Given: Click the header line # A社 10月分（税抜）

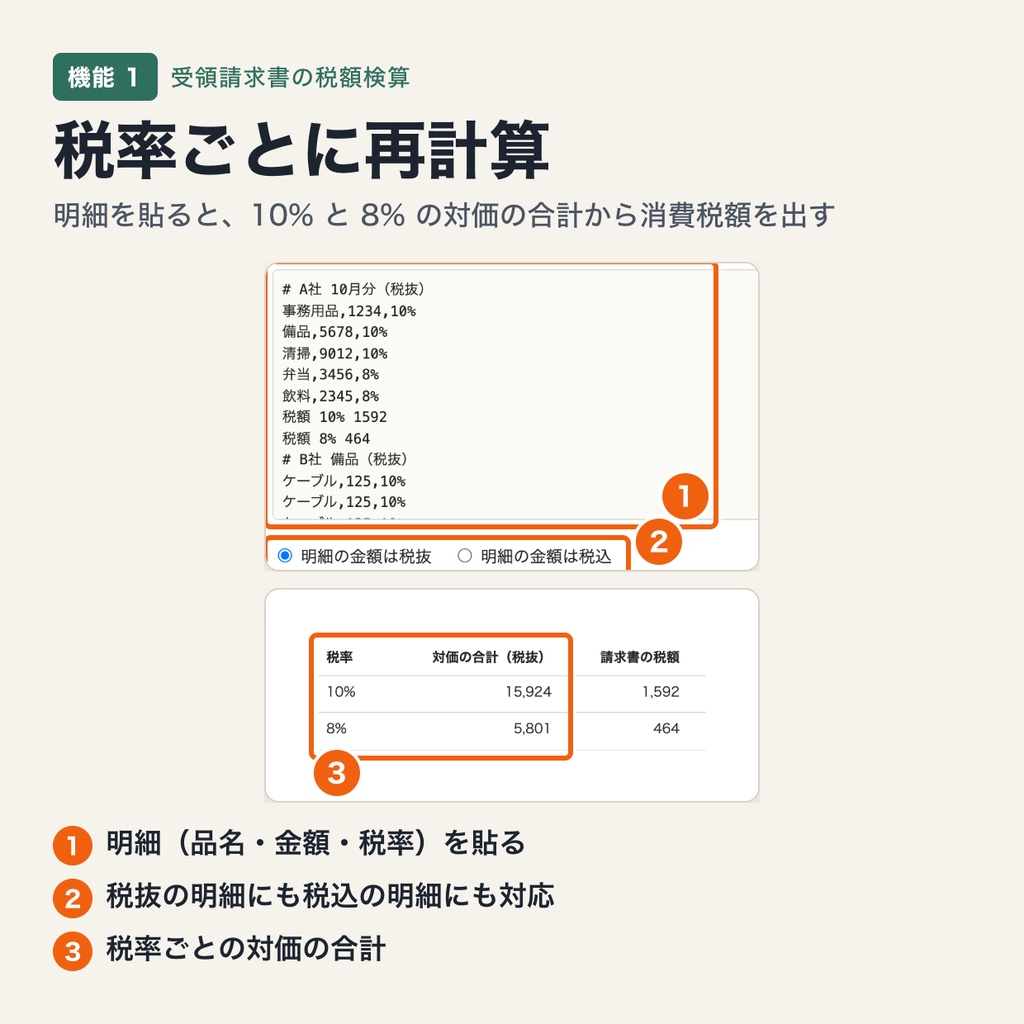Looking at the screenshot, I should [x=353, y=289].
